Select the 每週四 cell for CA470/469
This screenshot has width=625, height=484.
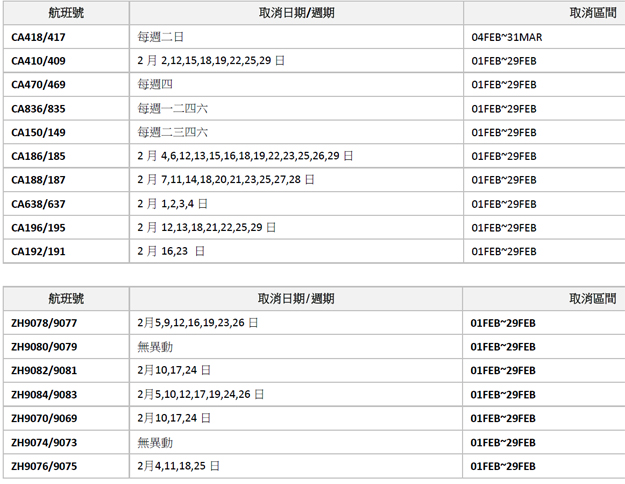click(155, 85)
